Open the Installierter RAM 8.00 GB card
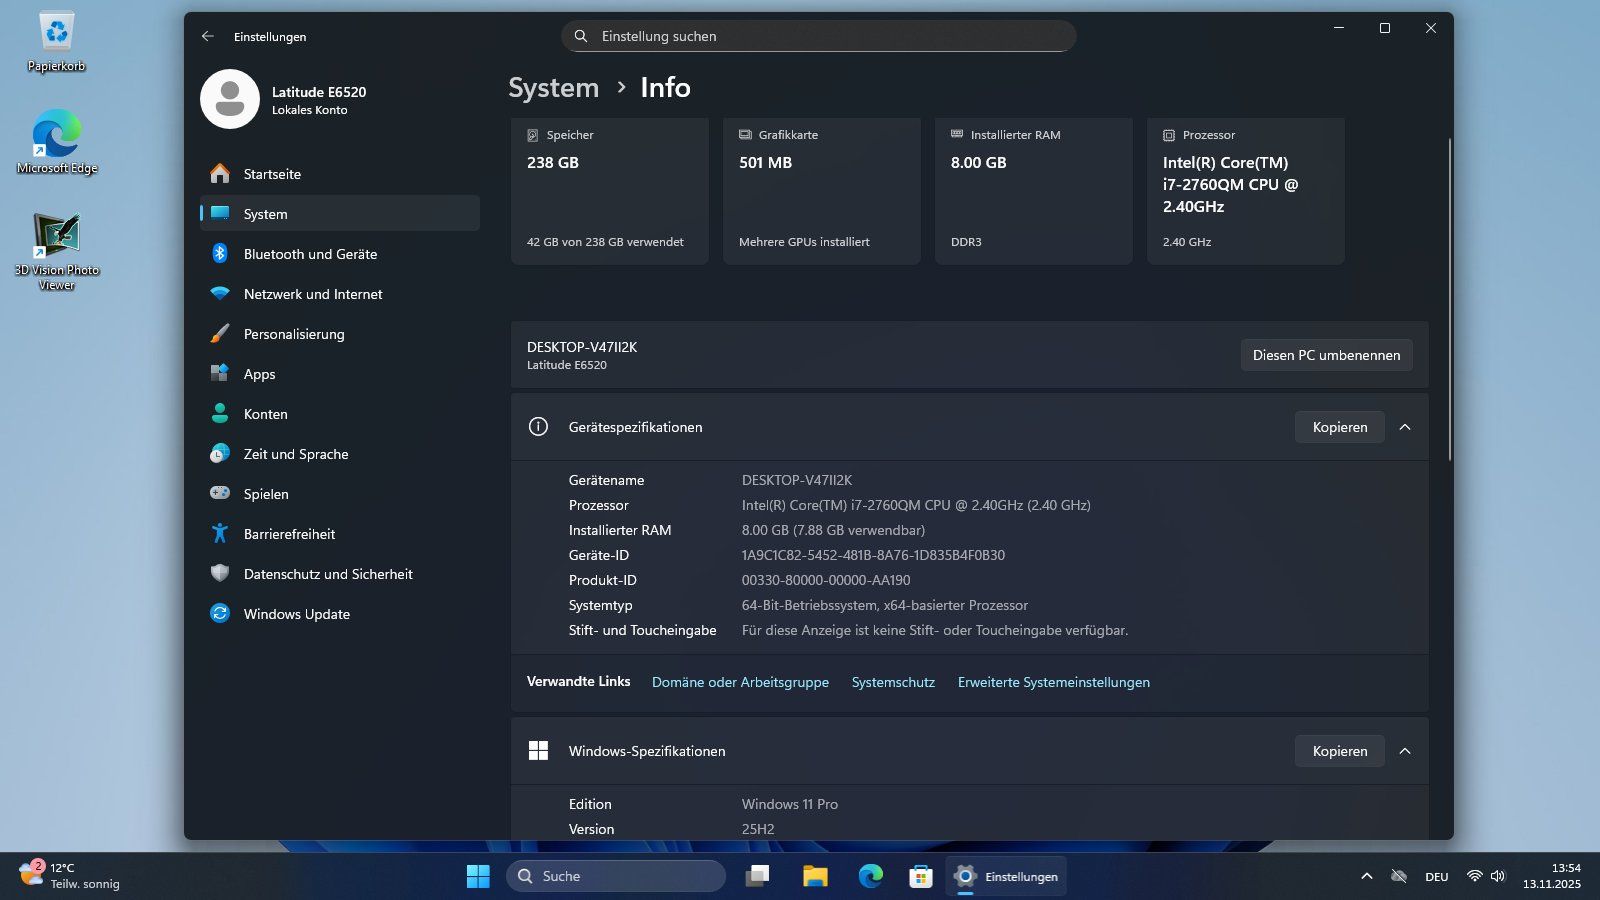 pyautogui.click(x=1033, y=191)
